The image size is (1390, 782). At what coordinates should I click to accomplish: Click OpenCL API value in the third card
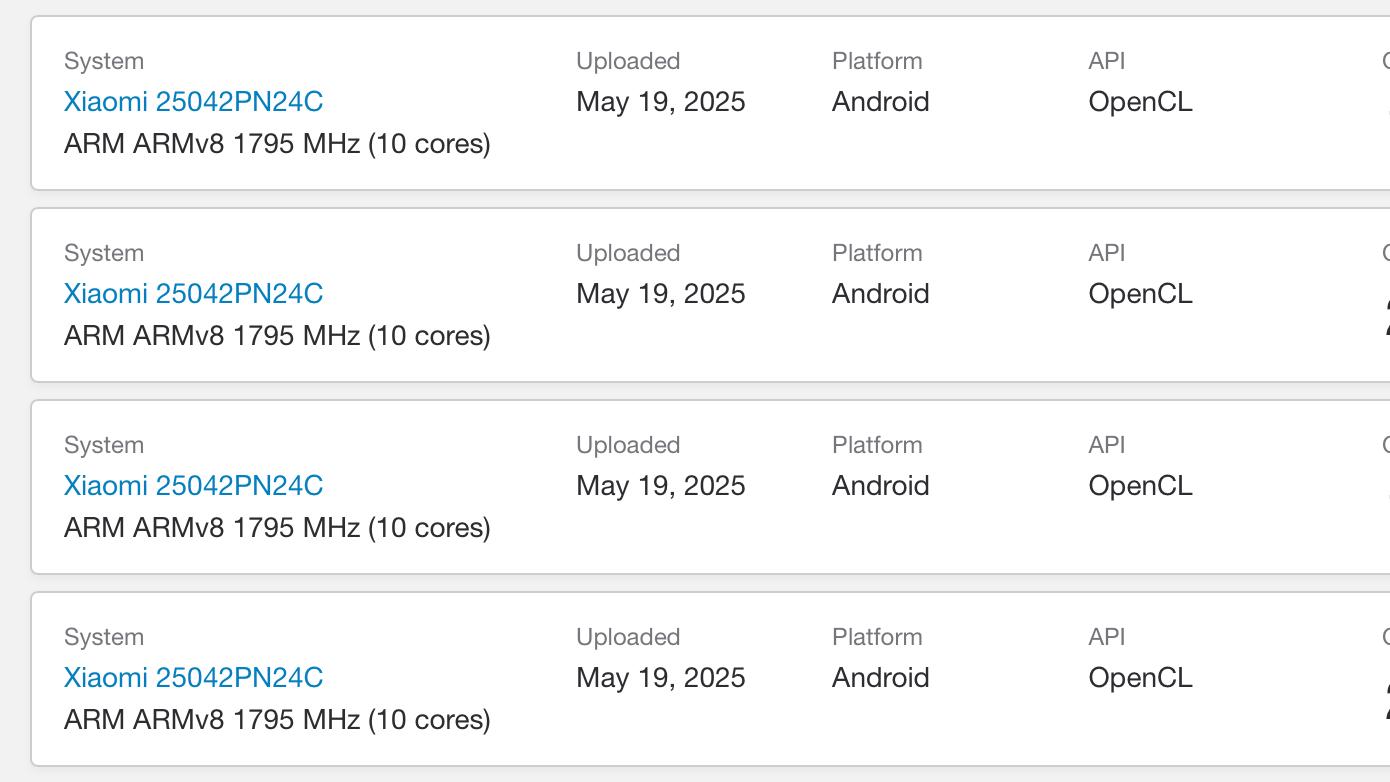[x=1140, y=486]
